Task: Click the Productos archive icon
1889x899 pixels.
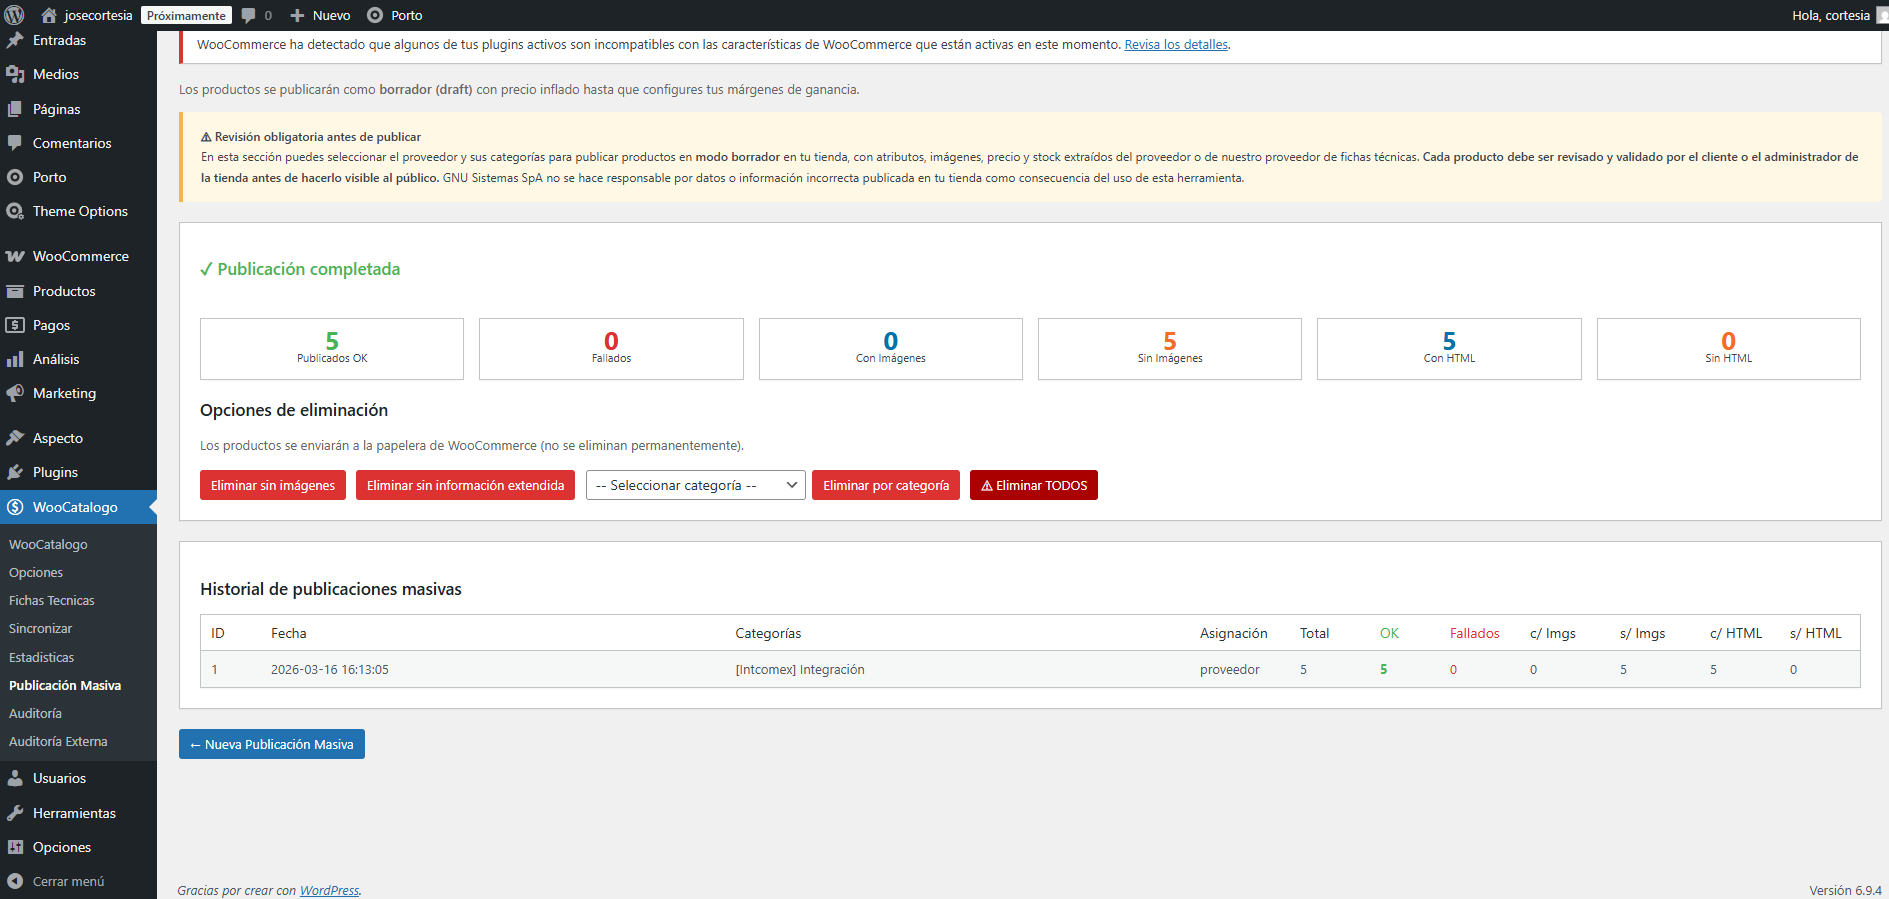Action: pyautogui.click(x=15, y=291)
